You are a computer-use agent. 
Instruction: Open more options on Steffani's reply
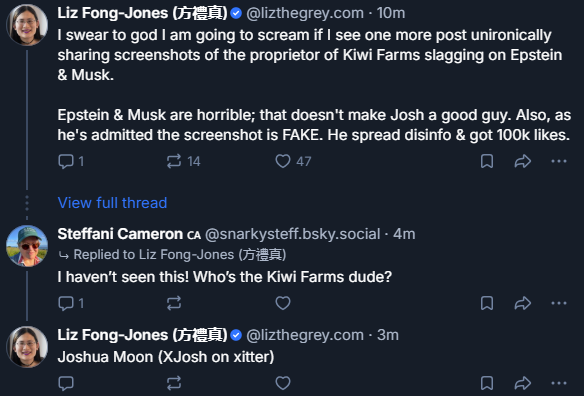coord(559,303)
